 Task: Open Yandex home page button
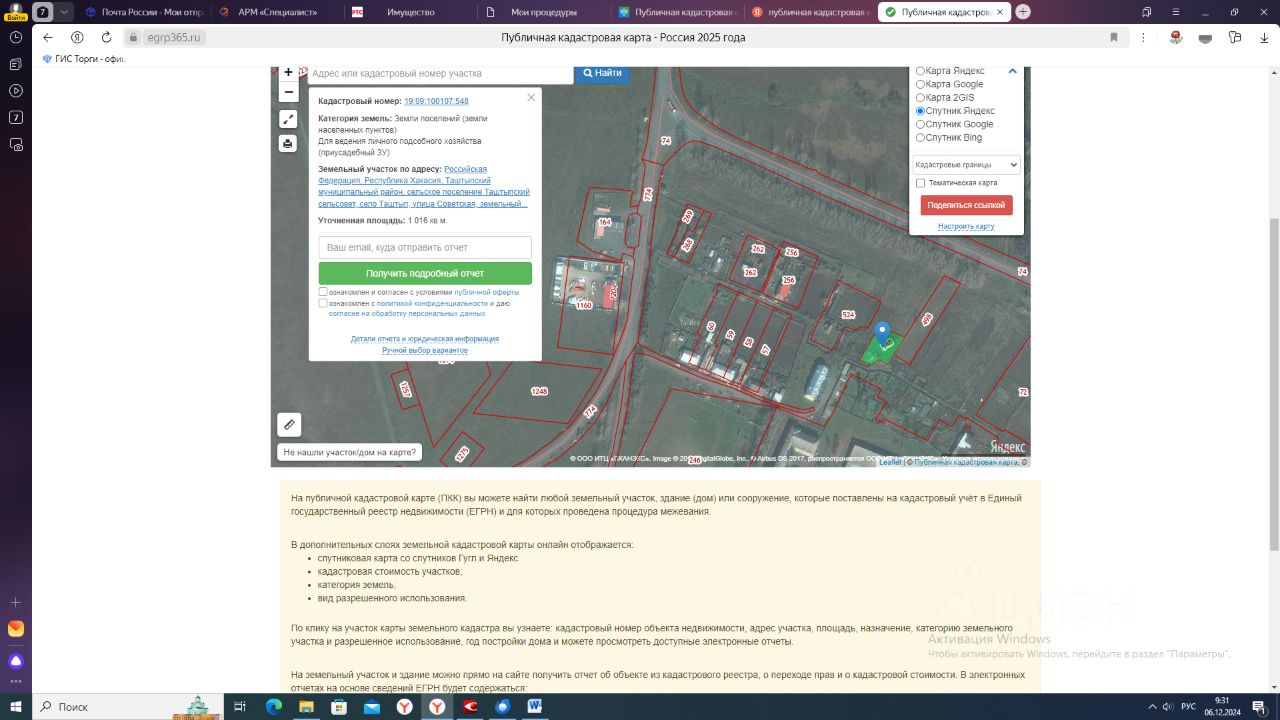tap(77, 37)
